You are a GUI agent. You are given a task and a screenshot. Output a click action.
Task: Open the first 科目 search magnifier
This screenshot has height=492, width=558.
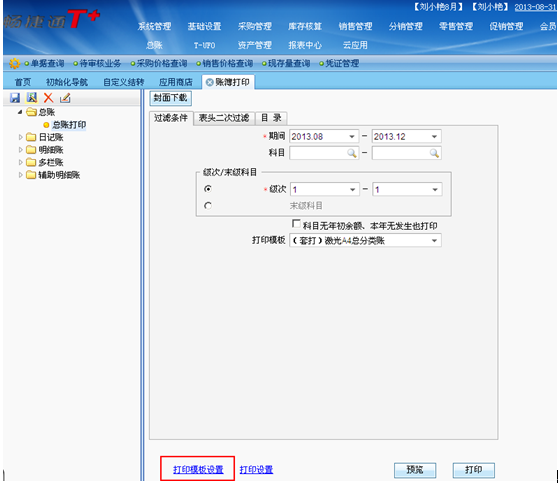point(352,153)
